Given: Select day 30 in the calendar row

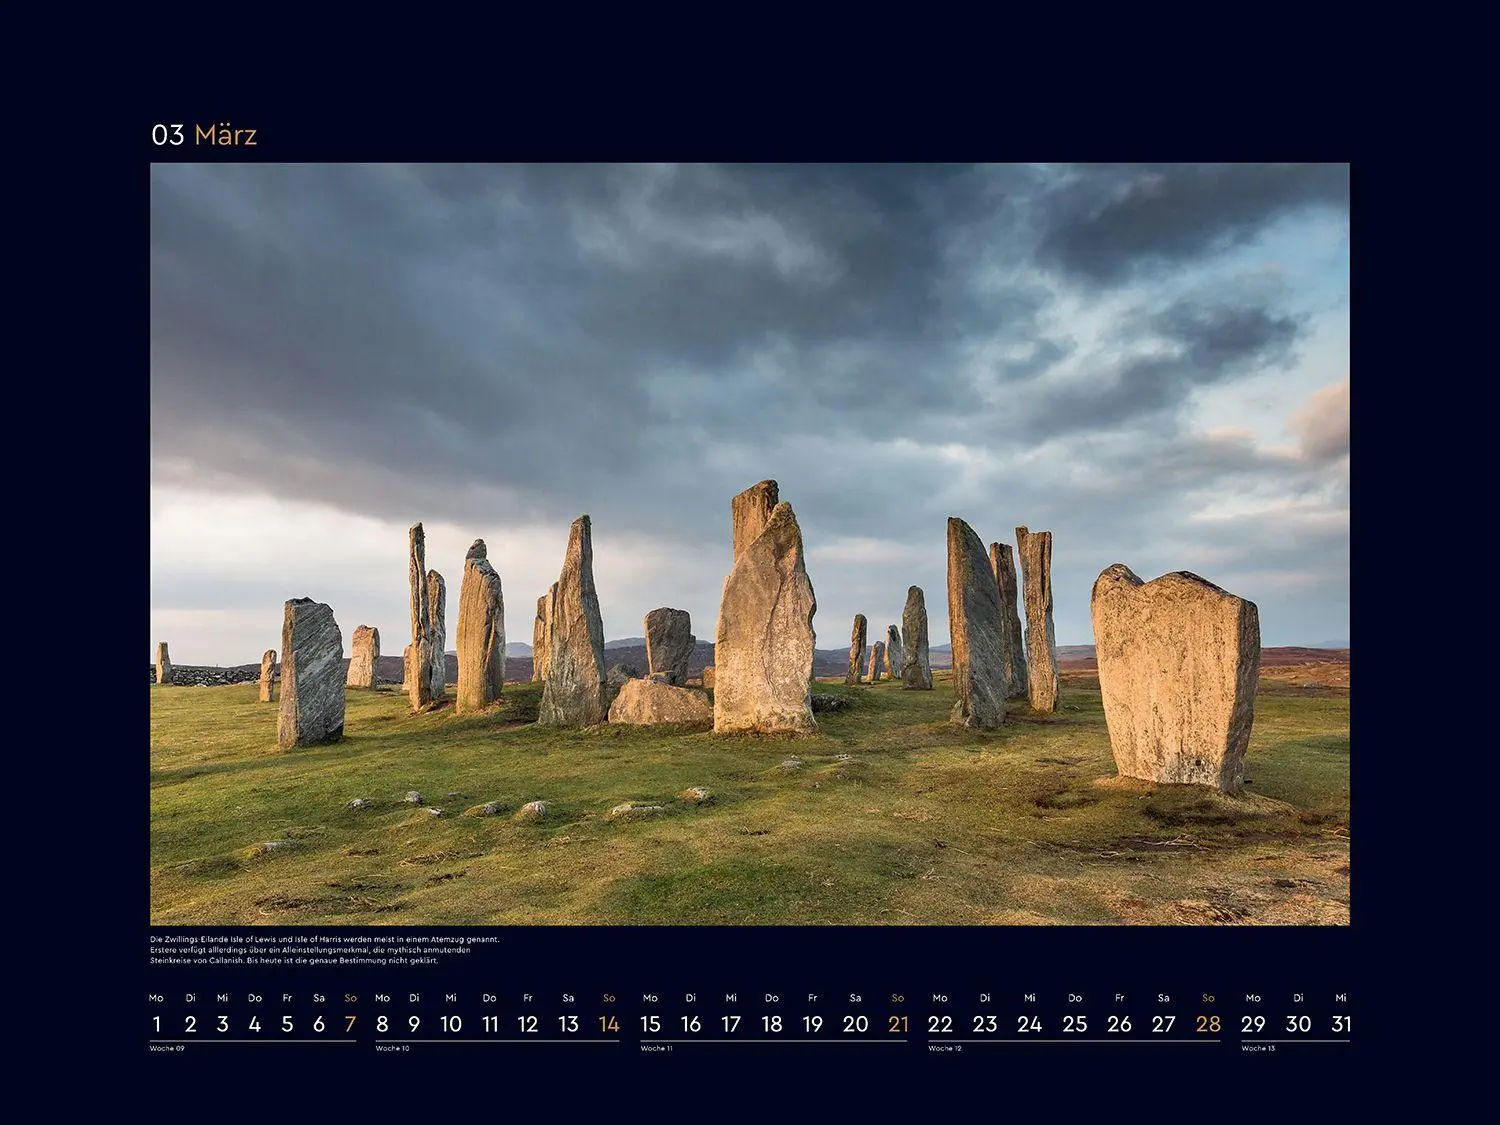Looking at the screenshot, I should pos(1298,1024).
